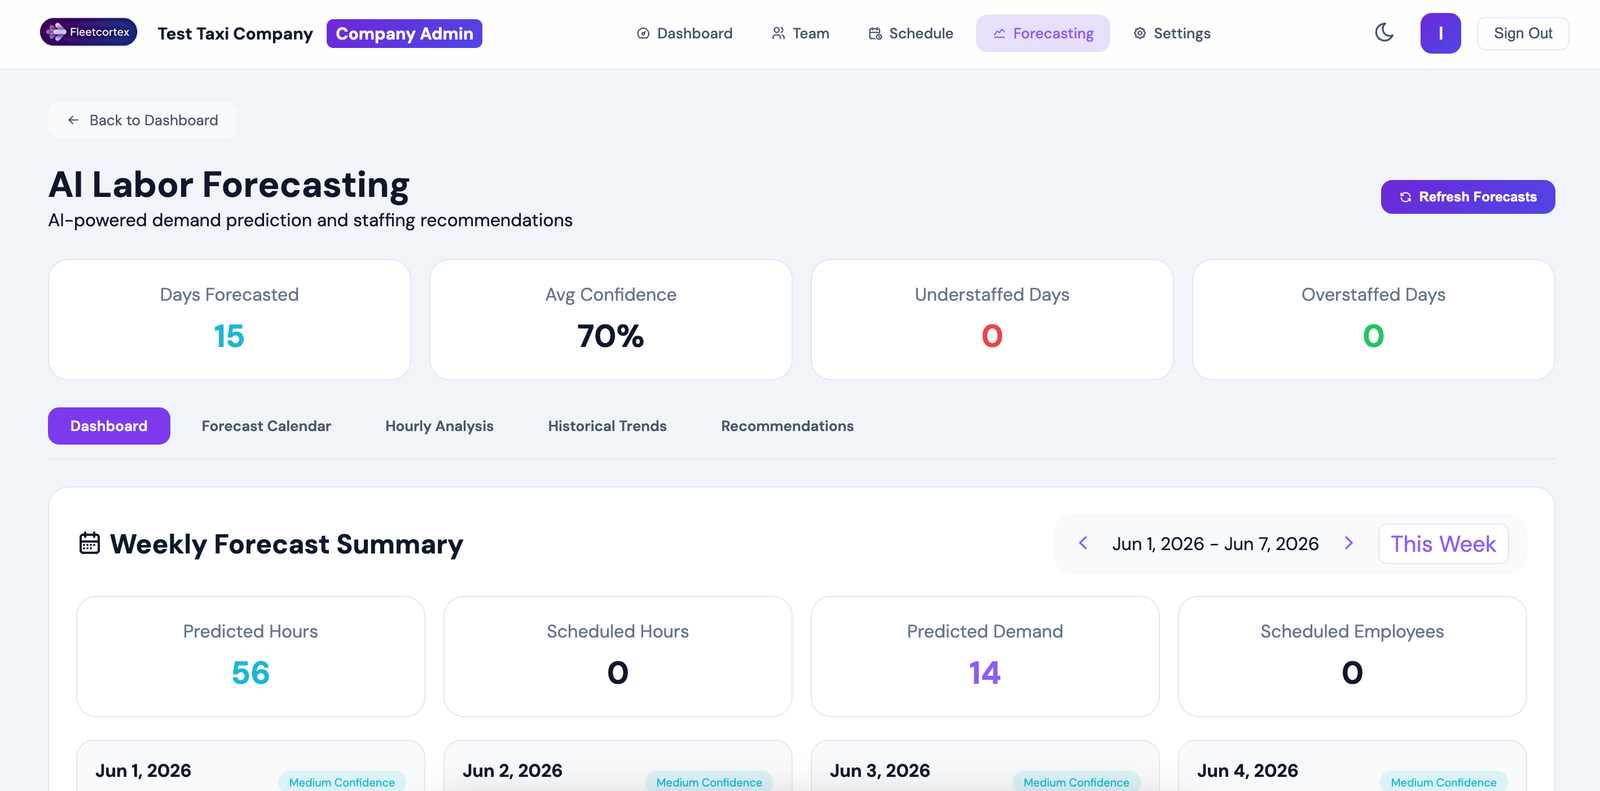Switch to Historical Trends tab
Viewport: 1600px width, 791px height.
click(607, 426)
